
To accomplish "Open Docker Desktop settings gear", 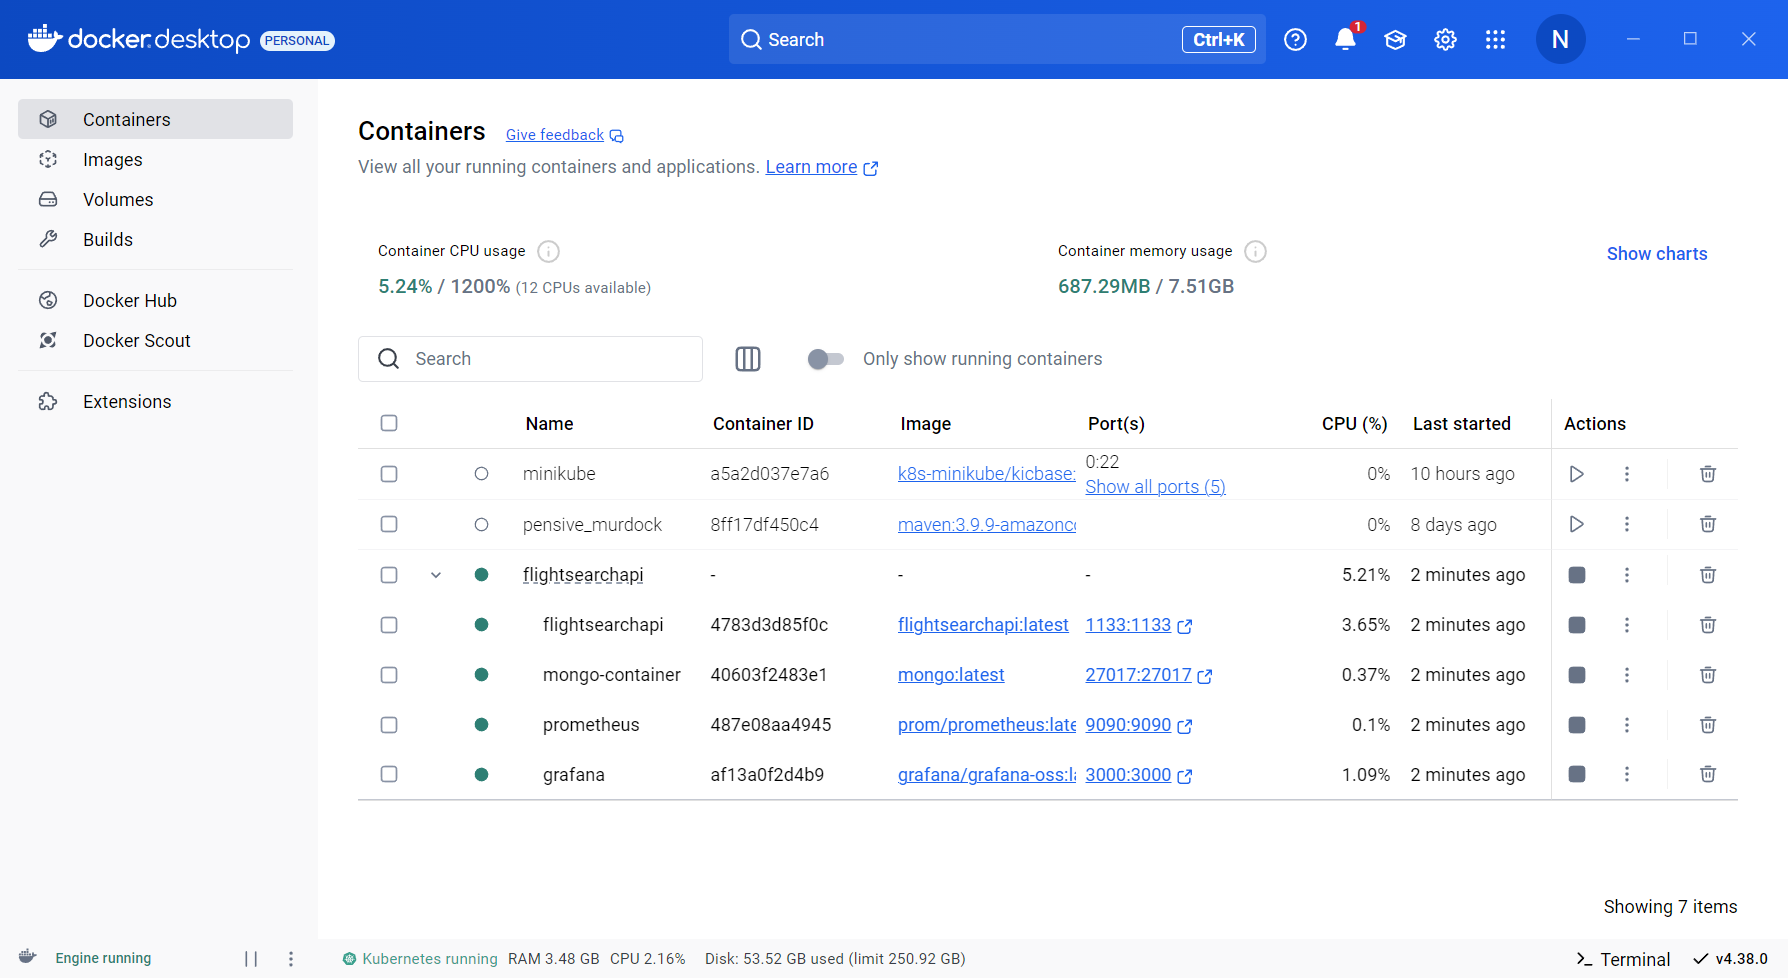I will point(1445,40).
